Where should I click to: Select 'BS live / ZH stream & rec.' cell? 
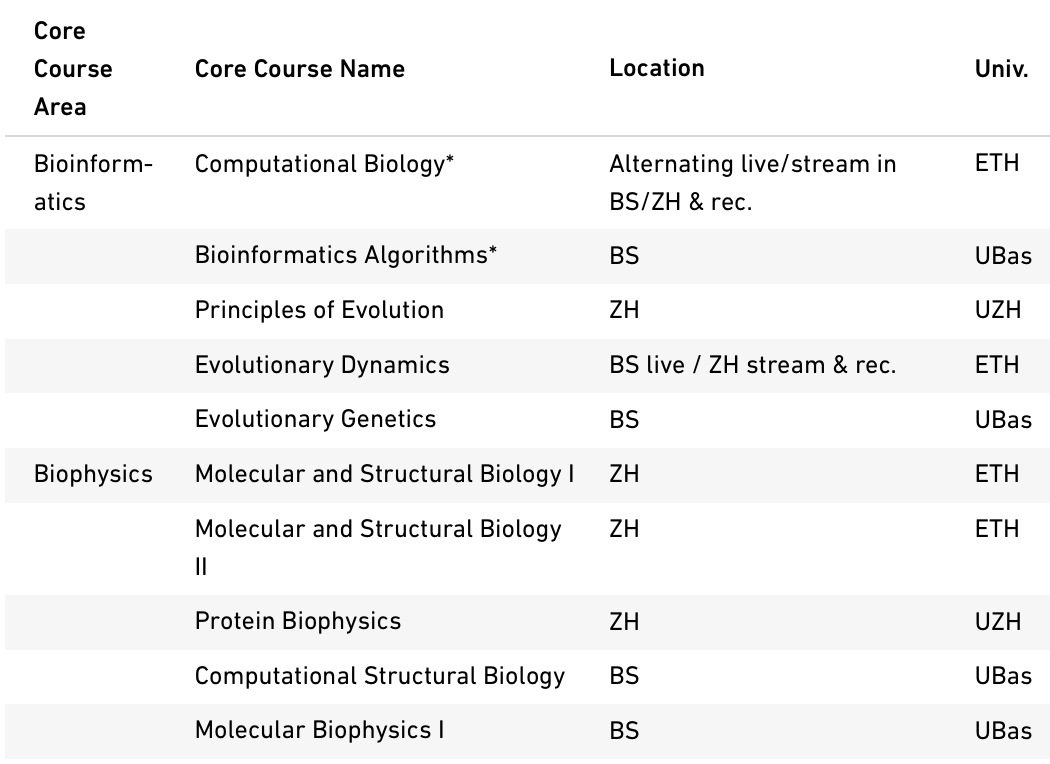coord(752,366)
